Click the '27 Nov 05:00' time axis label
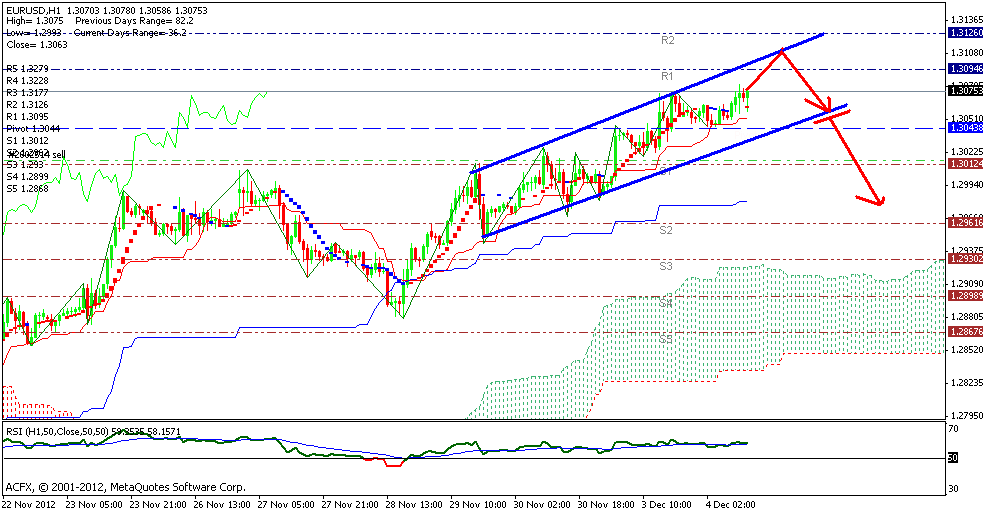 click(x=286, y=504)
